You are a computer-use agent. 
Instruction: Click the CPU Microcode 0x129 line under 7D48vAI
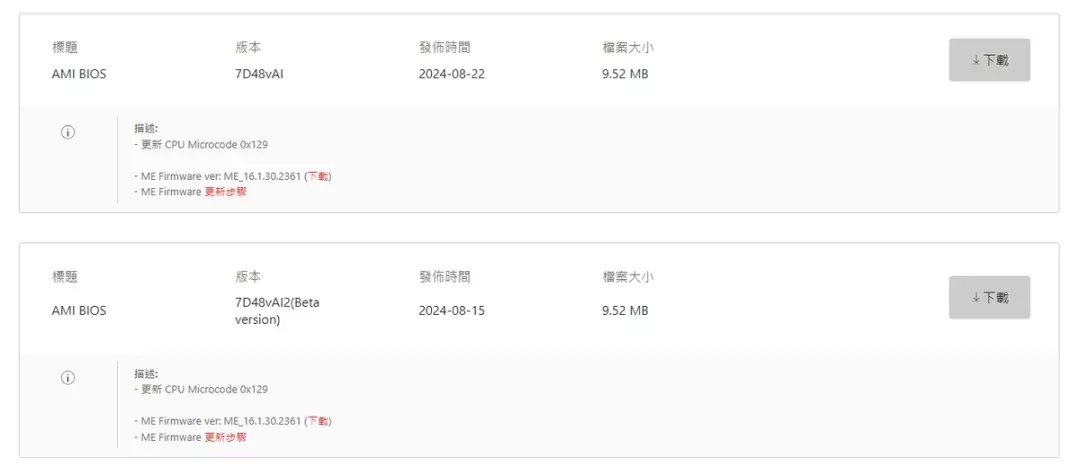tap(201, 145)
